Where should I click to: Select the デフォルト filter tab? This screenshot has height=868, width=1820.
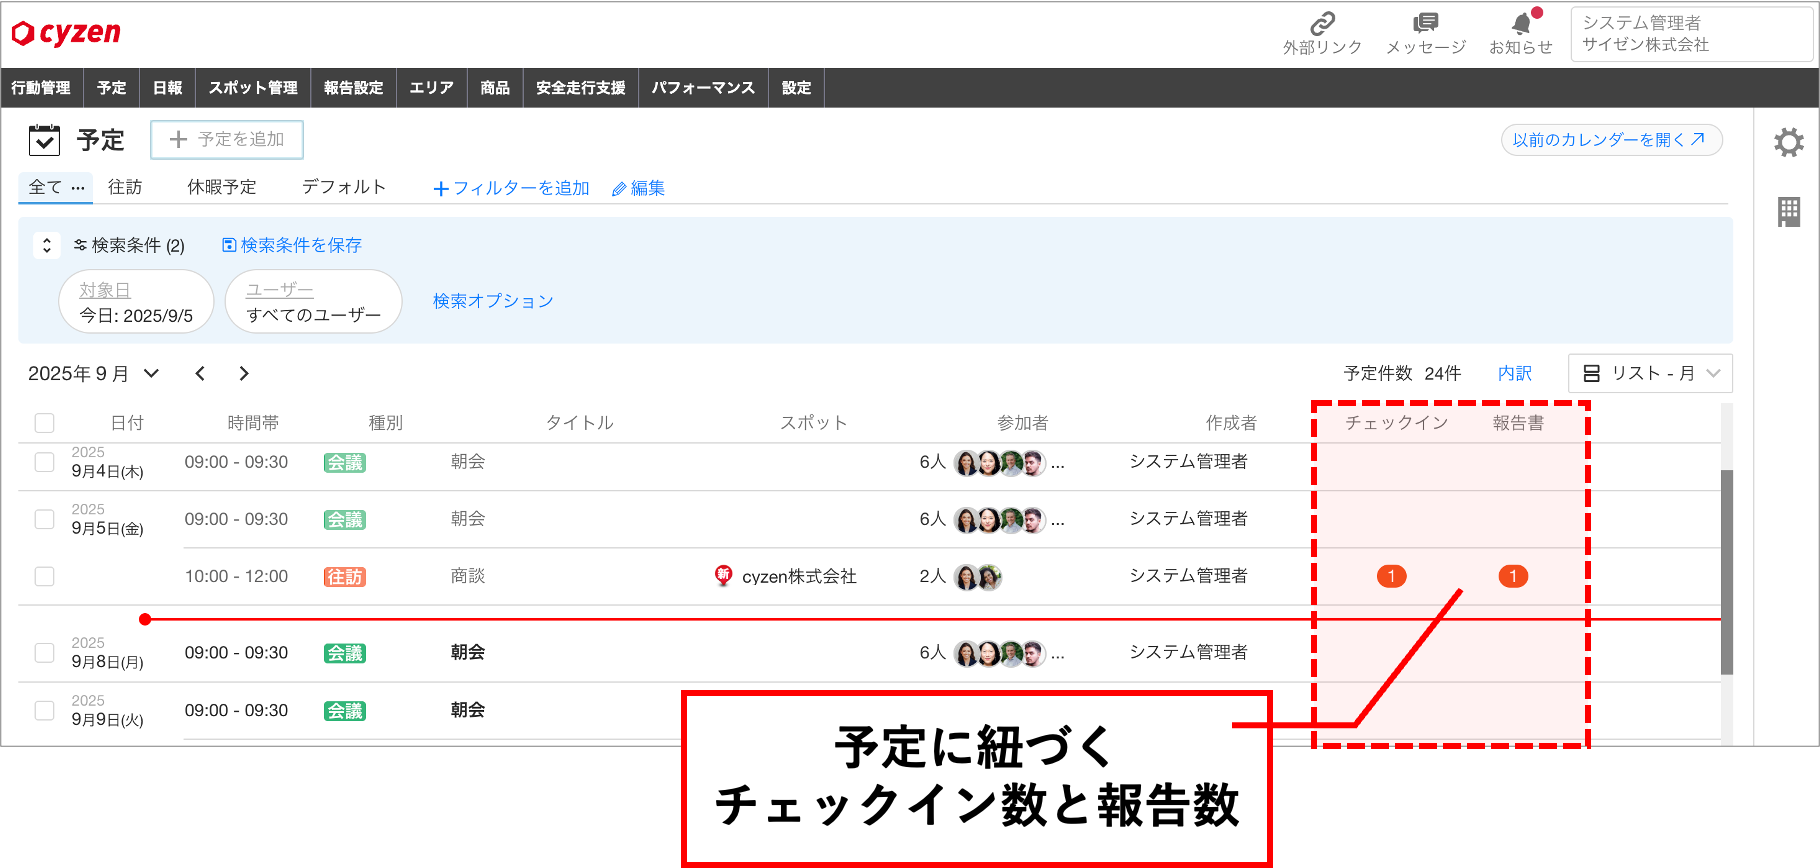click(x=344, y=187)
